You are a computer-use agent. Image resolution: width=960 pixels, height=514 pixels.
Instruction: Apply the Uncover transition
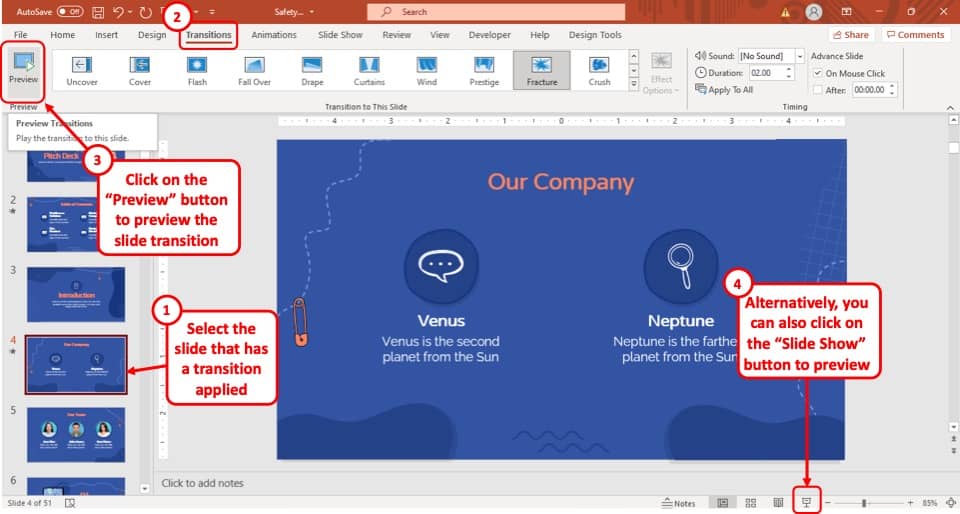point(82,71)
